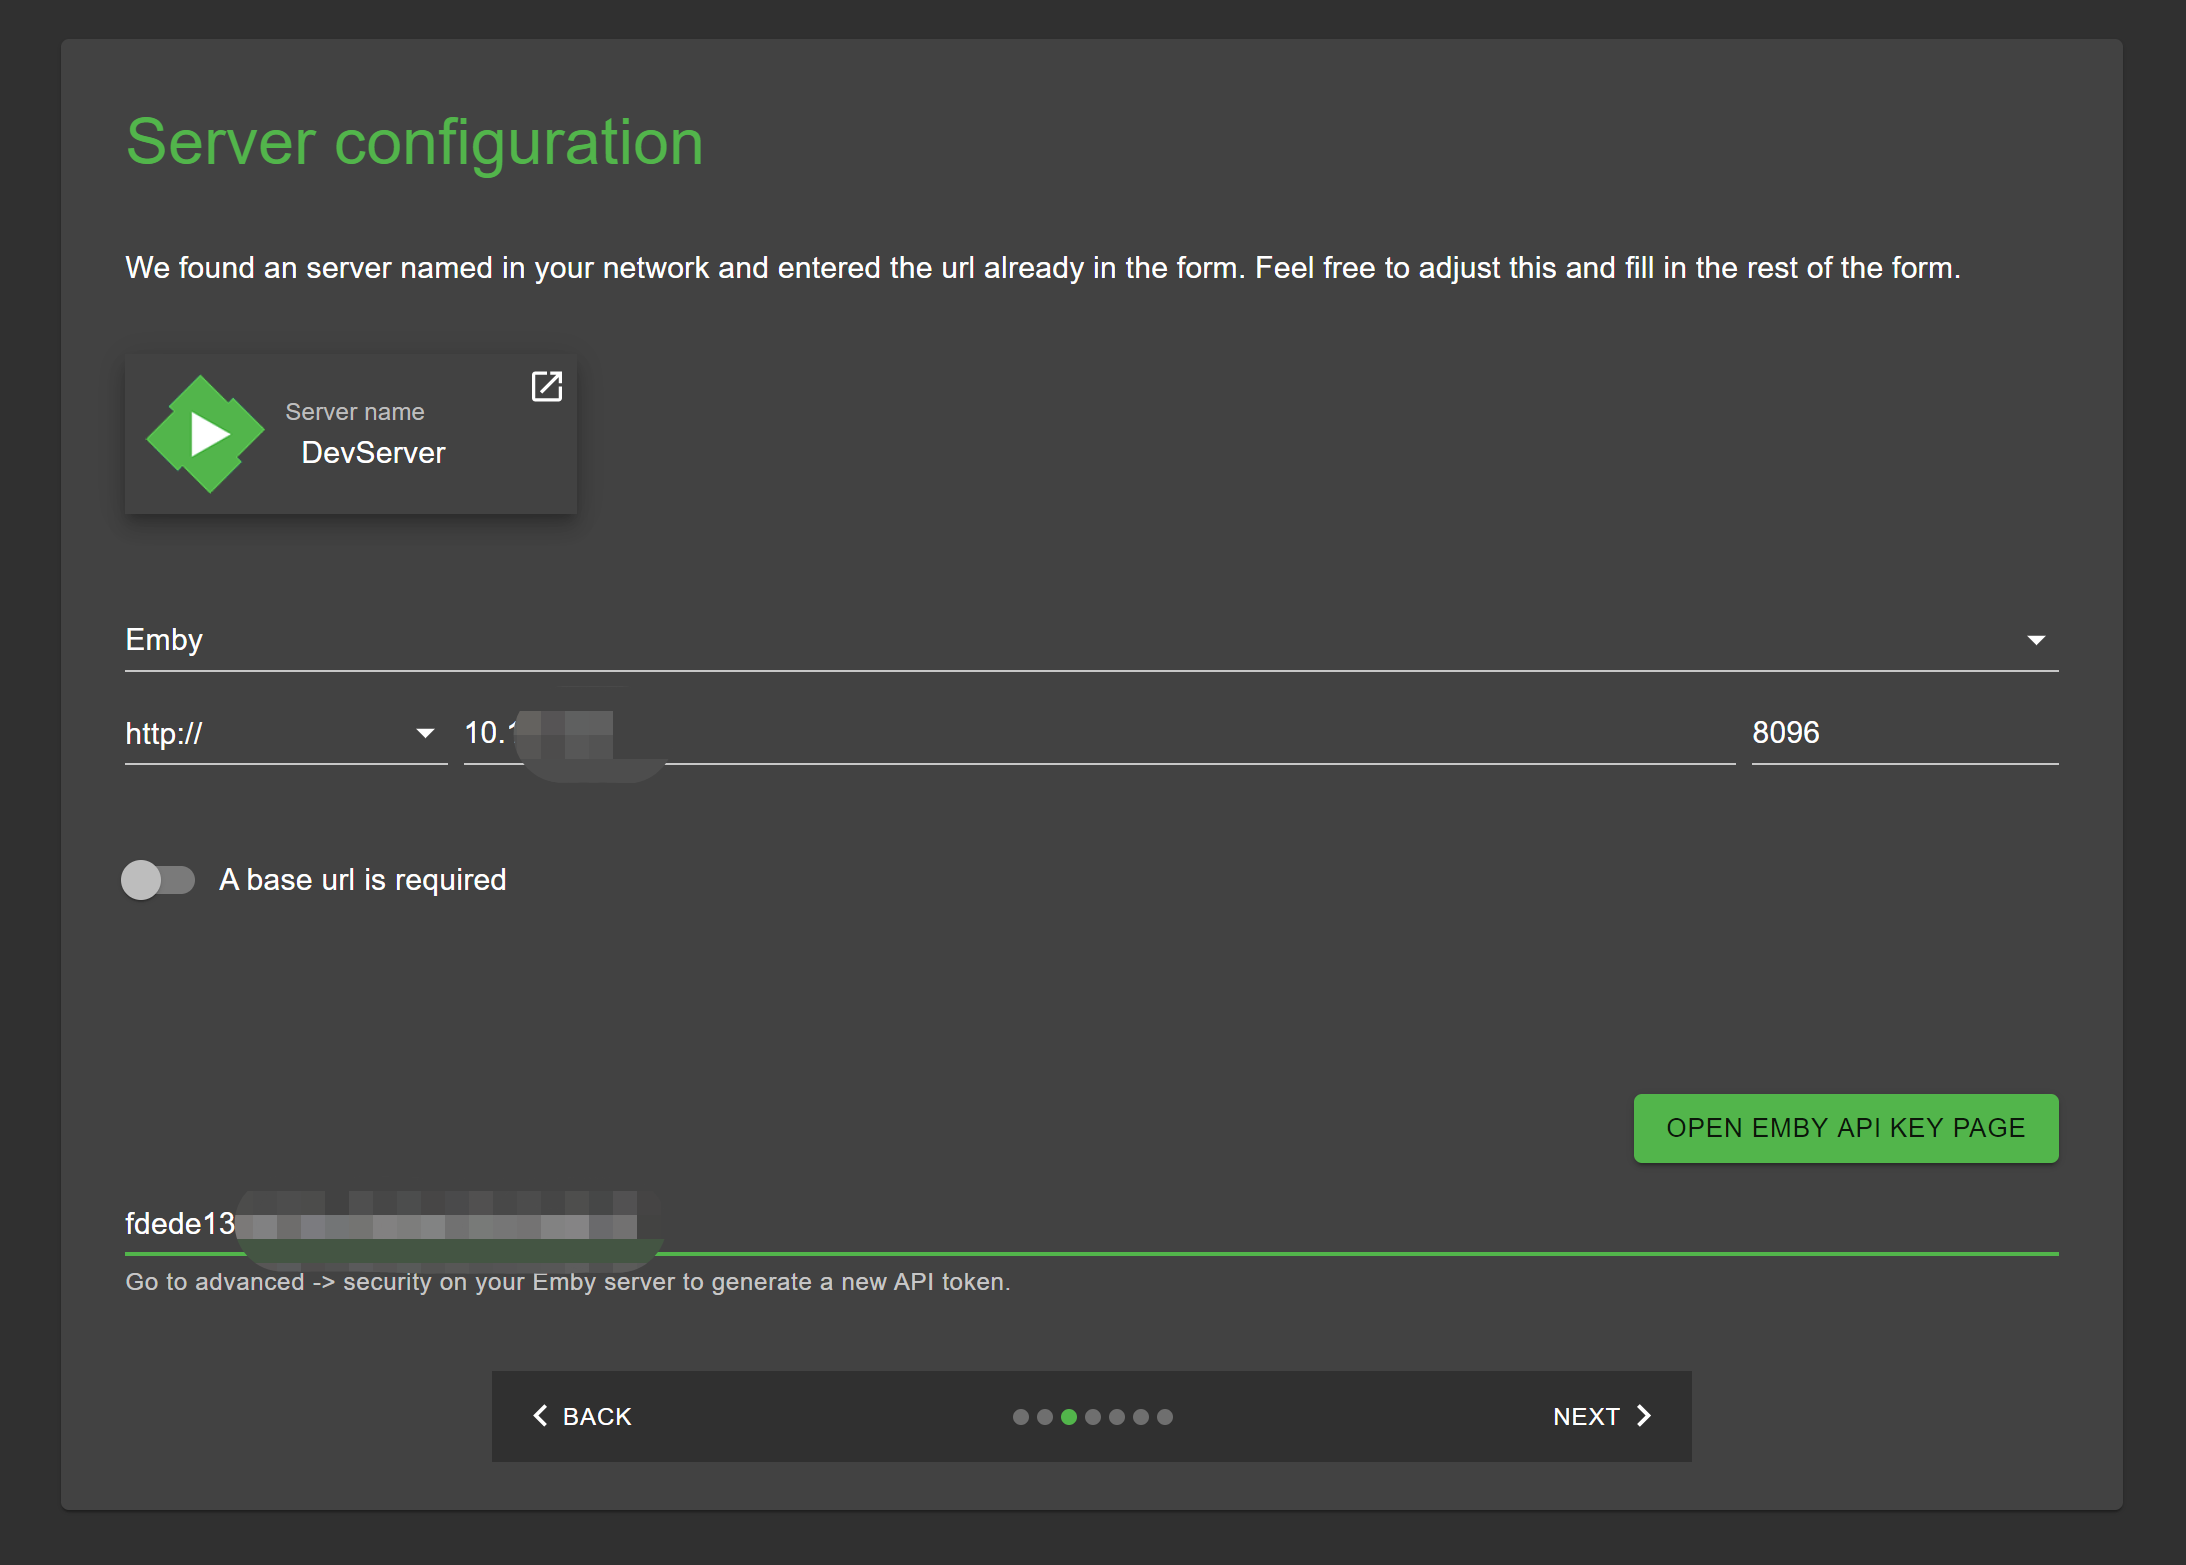
Task: Select the first wizard progress dot
Action: [1020, 1417]
